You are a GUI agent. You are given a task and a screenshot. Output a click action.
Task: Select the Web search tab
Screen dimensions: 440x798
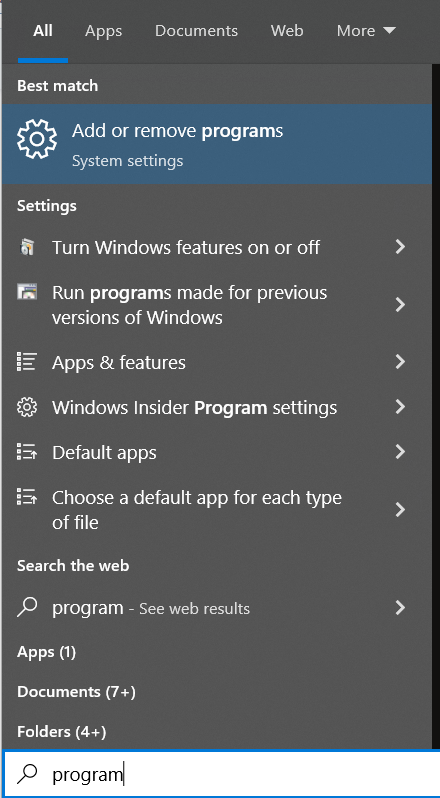pos(287,31)
